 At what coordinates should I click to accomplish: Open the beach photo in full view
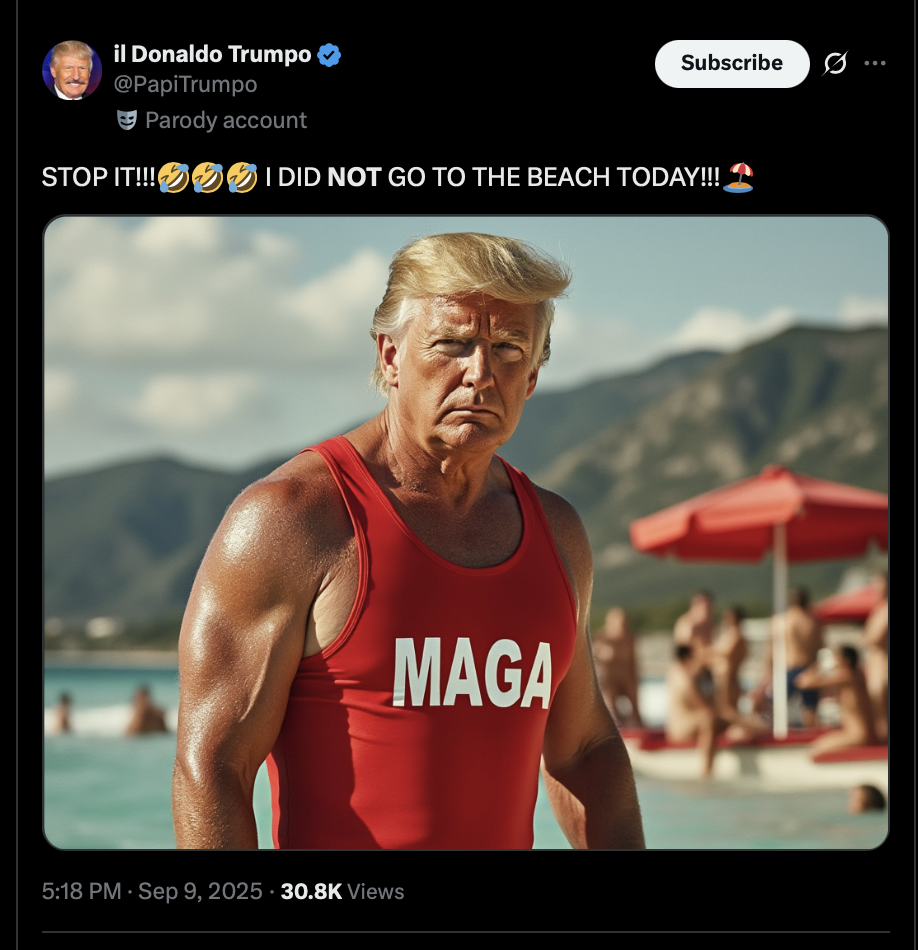(x=466, y=533)
